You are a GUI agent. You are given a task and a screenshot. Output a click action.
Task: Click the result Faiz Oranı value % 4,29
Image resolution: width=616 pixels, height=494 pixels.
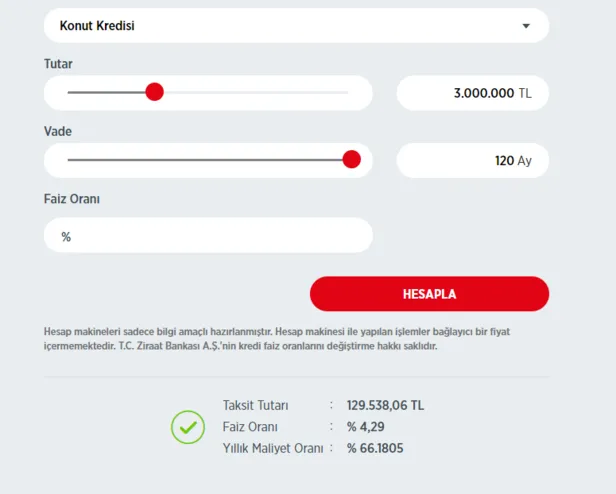[365, 427]
